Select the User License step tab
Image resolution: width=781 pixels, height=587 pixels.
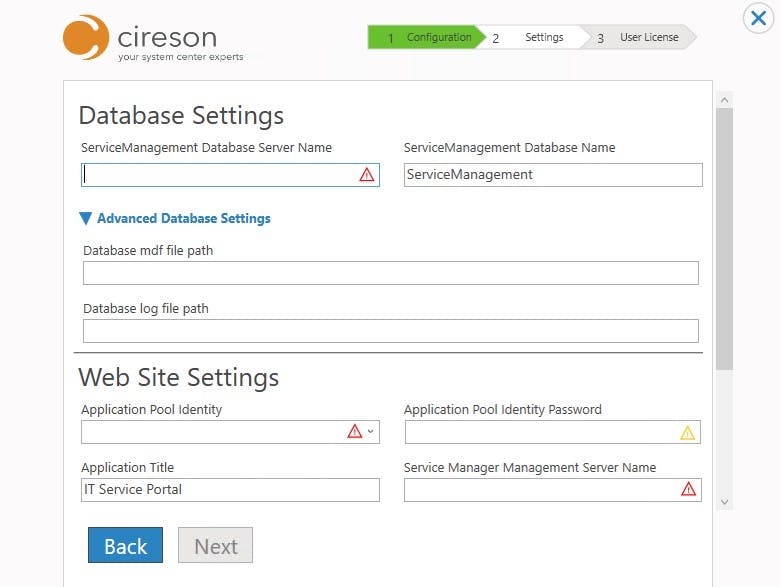pos(640,38)
